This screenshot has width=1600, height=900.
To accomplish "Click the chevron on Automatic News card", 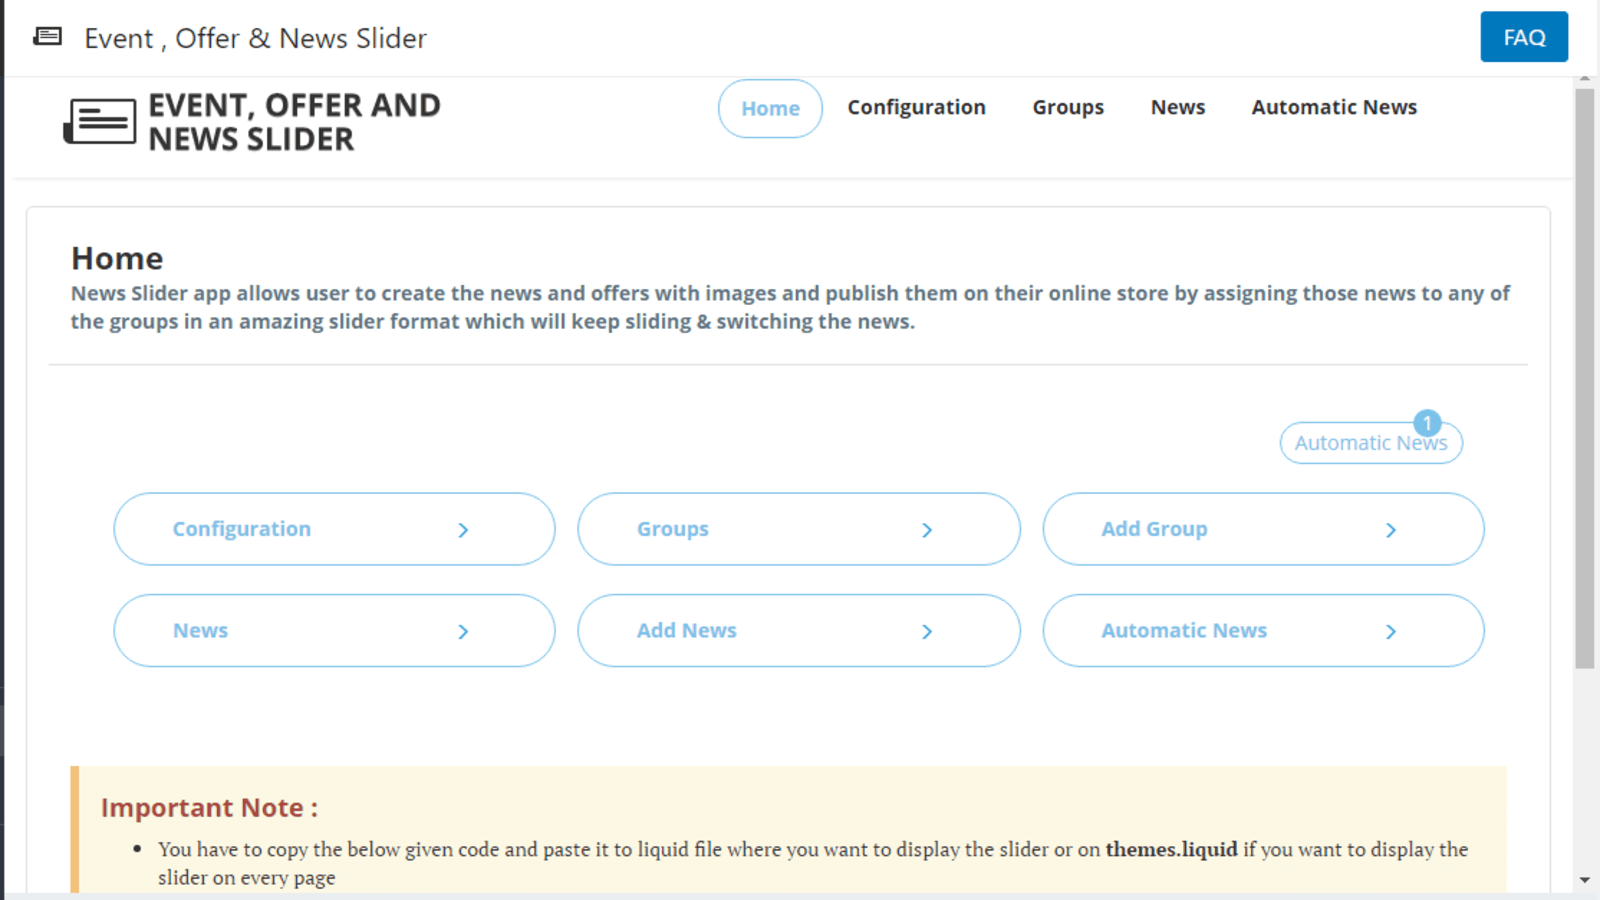I will (1391, 632).
